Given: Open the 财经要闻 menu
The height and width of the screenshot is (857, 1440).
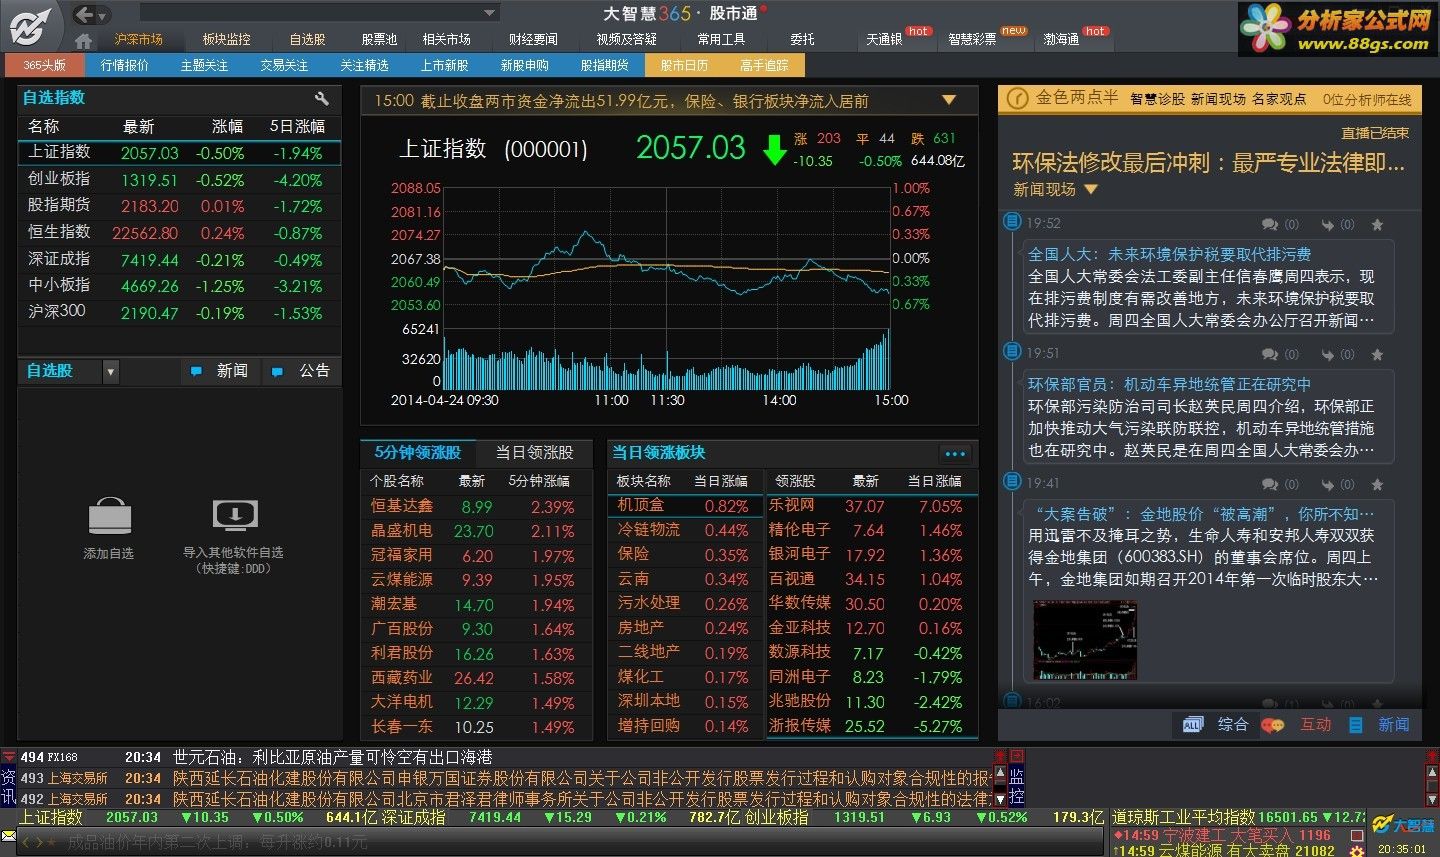Looking at the screenshot, I should (x=533, y=39).
